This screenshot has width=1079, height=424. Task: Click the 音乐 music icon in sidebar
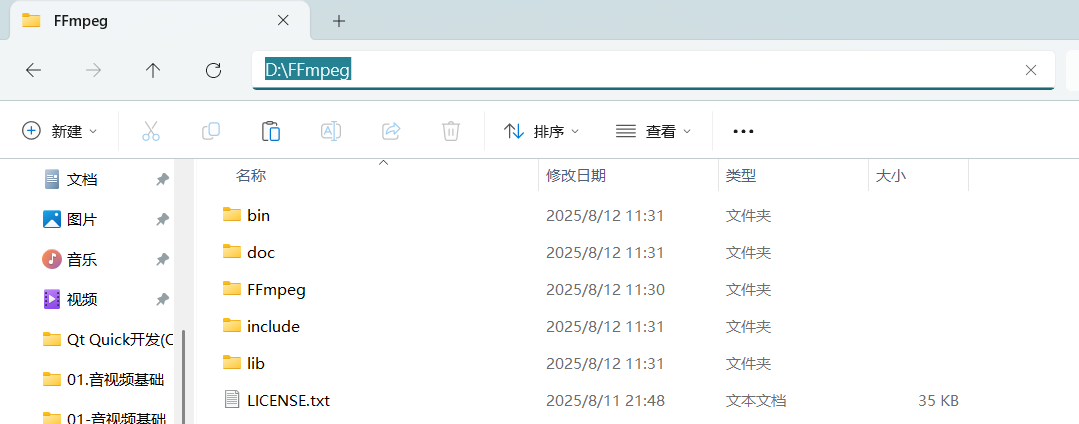[52, 259]
